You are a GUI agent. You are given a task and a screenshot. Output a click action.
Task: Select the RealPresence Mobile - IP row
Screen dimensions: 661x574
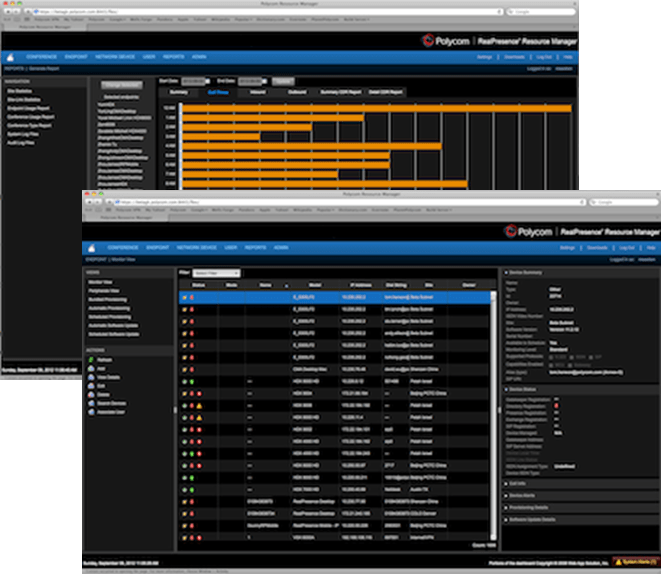coord(335,526)
